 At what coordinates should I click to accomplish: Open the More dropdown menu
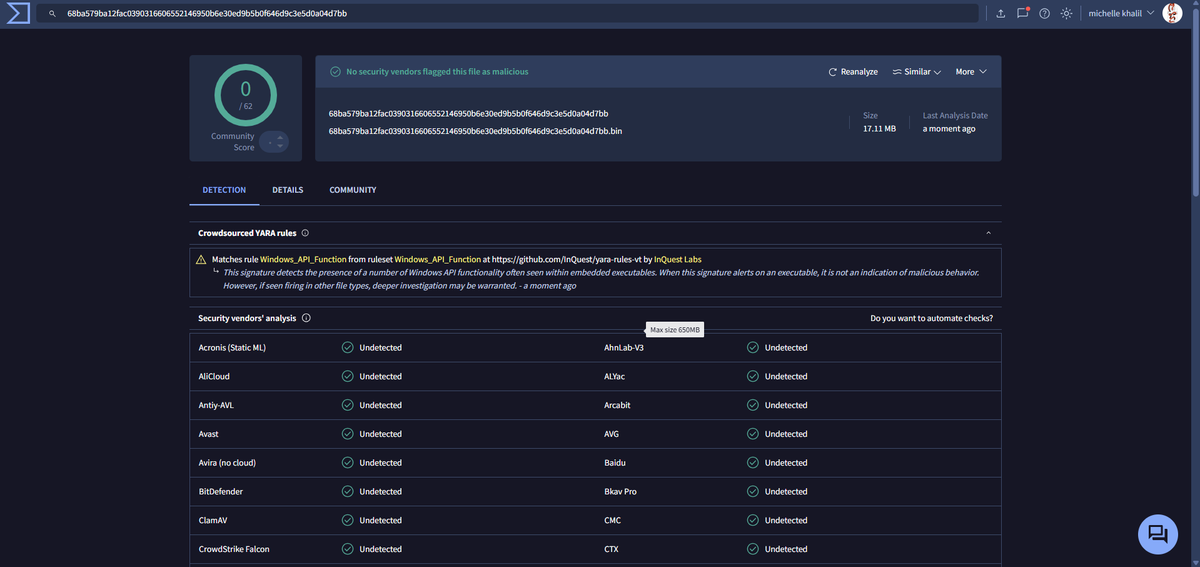tap(971, 72)
